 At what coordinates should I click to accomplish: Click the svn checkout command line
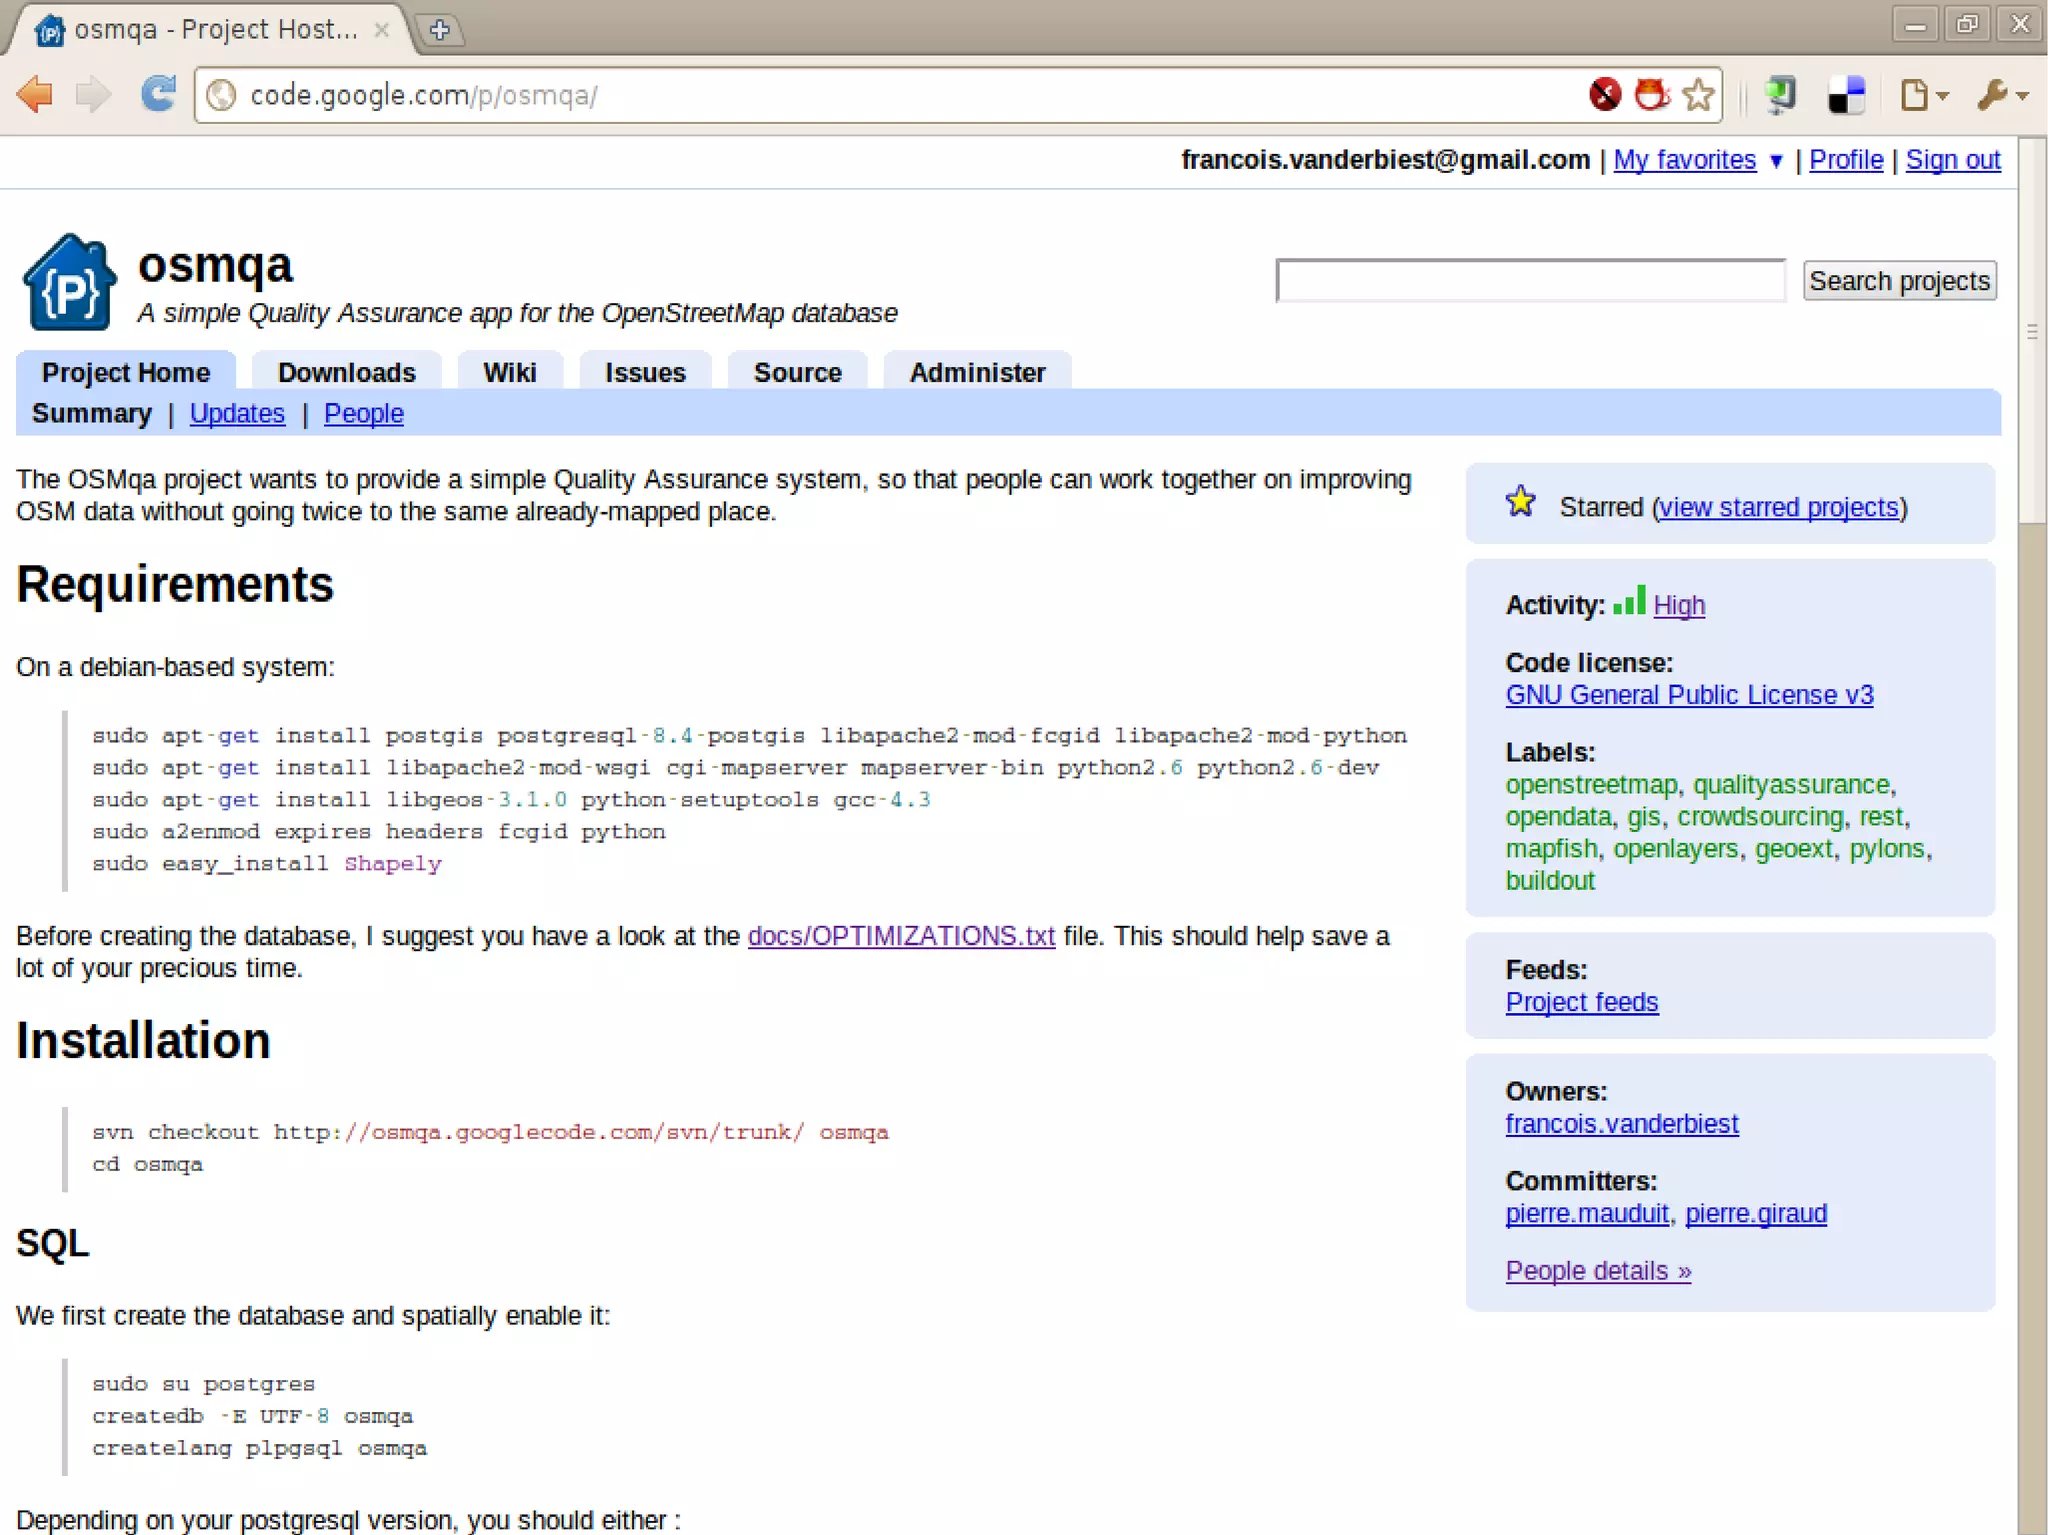coord(490,1132)
